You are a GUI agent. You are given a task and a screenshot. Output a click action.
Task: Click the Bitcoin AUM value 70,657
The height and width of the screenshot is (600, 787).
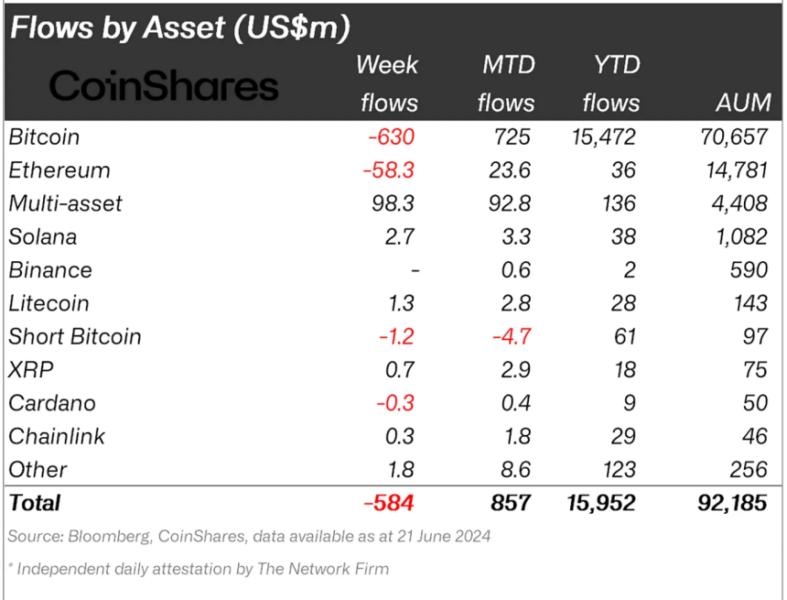[x=733, y=137]
